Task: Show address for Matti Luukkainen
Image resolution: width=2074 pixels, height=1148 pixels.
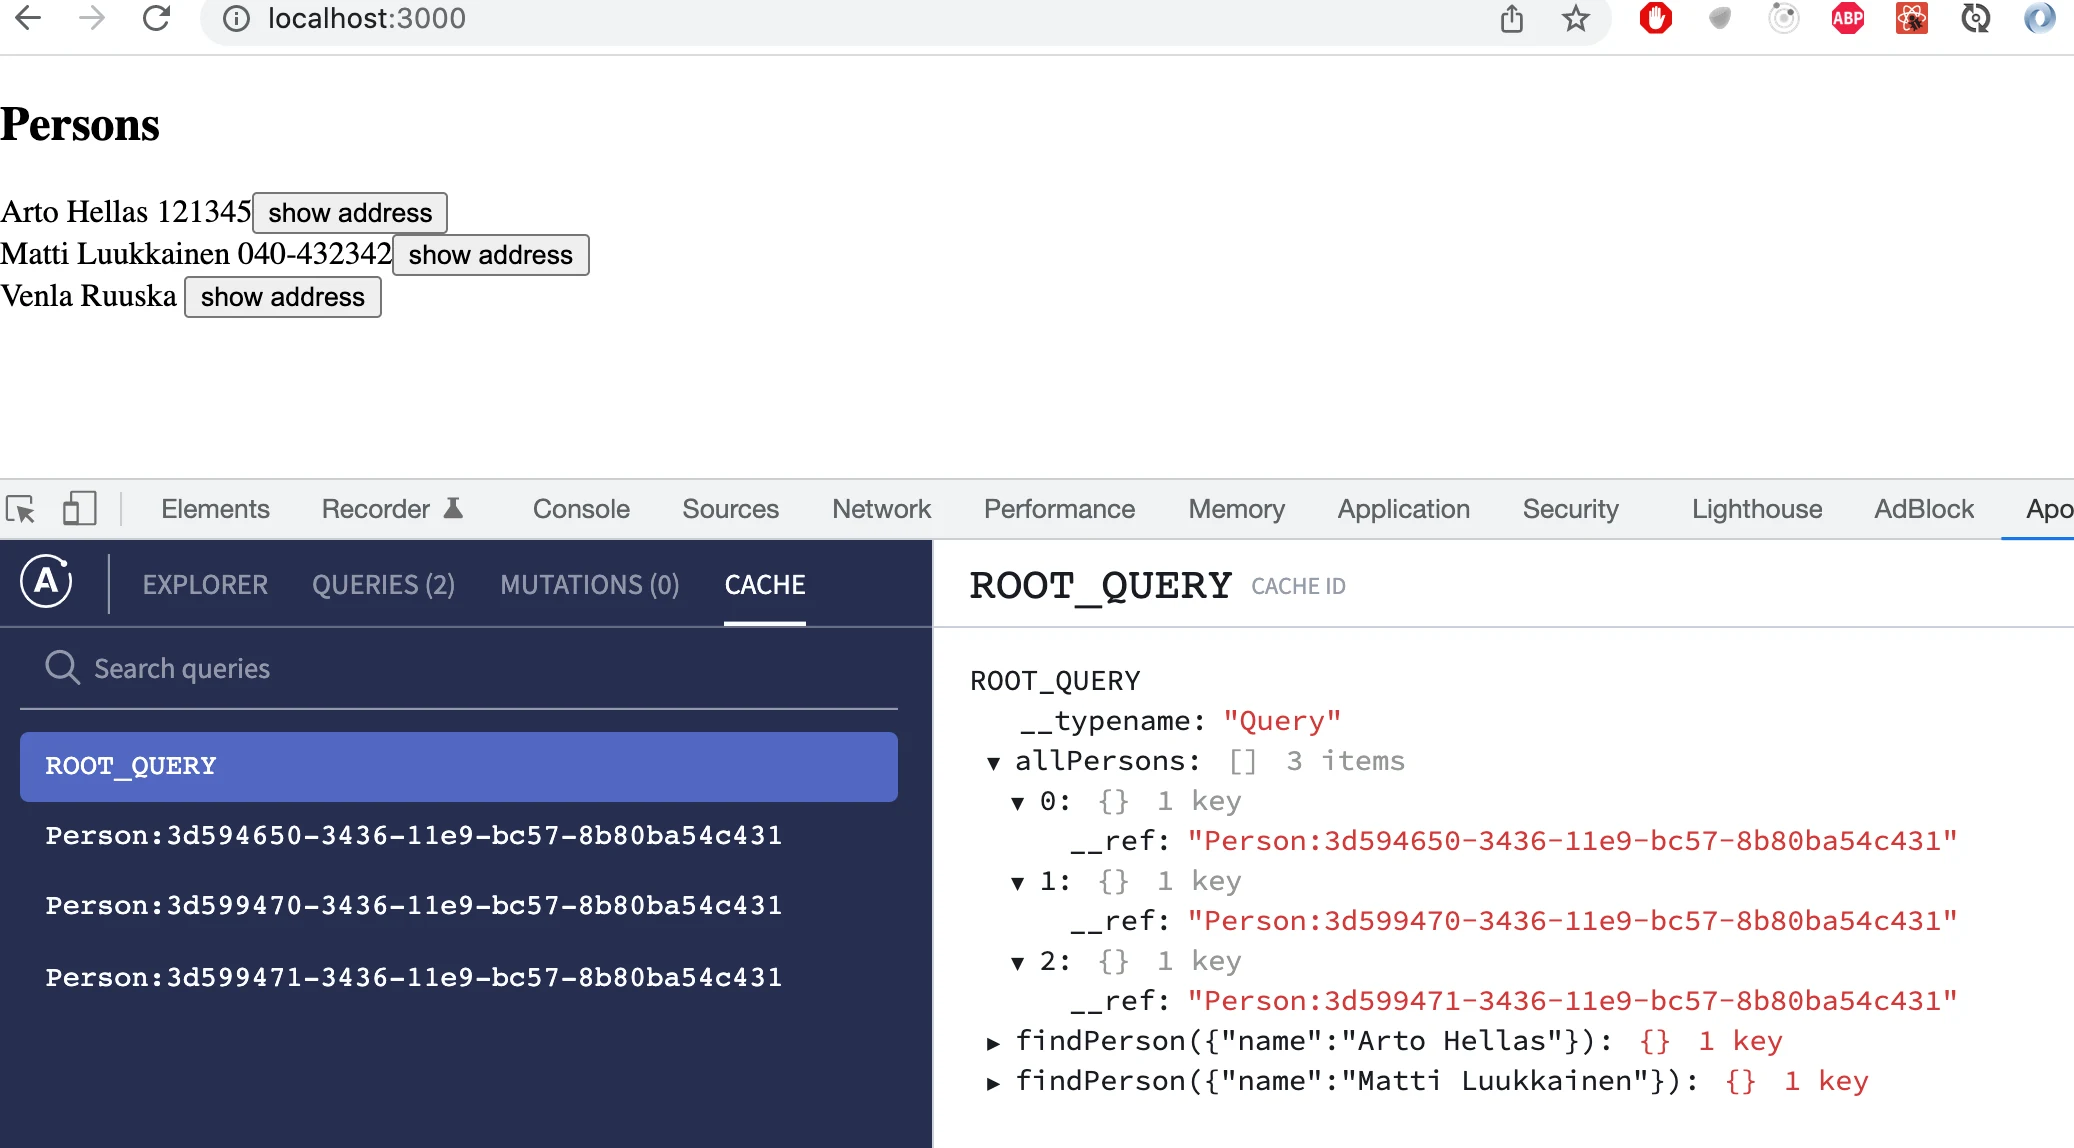Action: tap(491, 255)
